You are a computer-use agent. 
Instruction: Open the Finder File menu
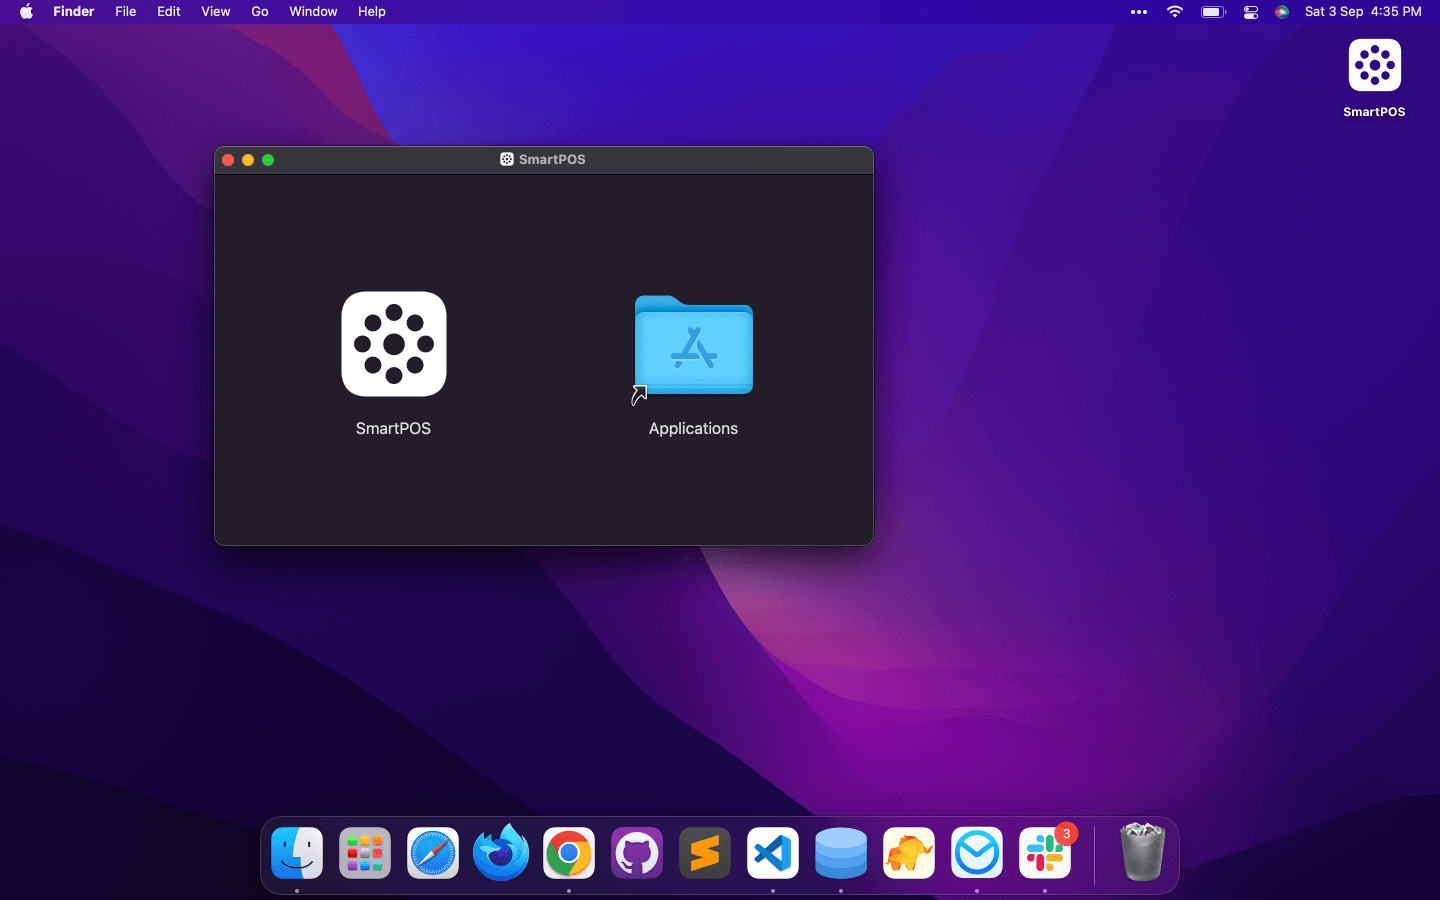125,12
